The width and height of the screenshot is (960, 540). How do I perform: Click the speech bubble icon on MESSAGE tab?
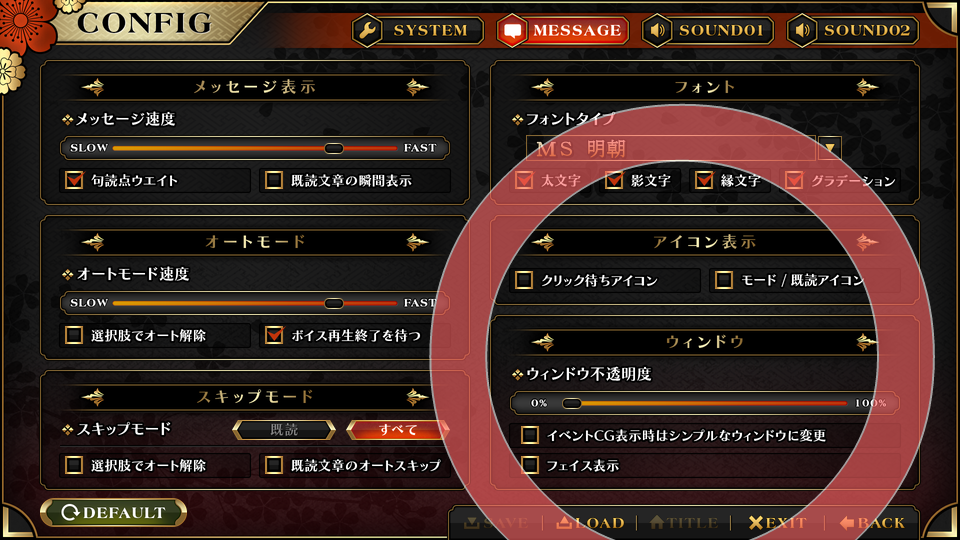[x=512, y=31]
